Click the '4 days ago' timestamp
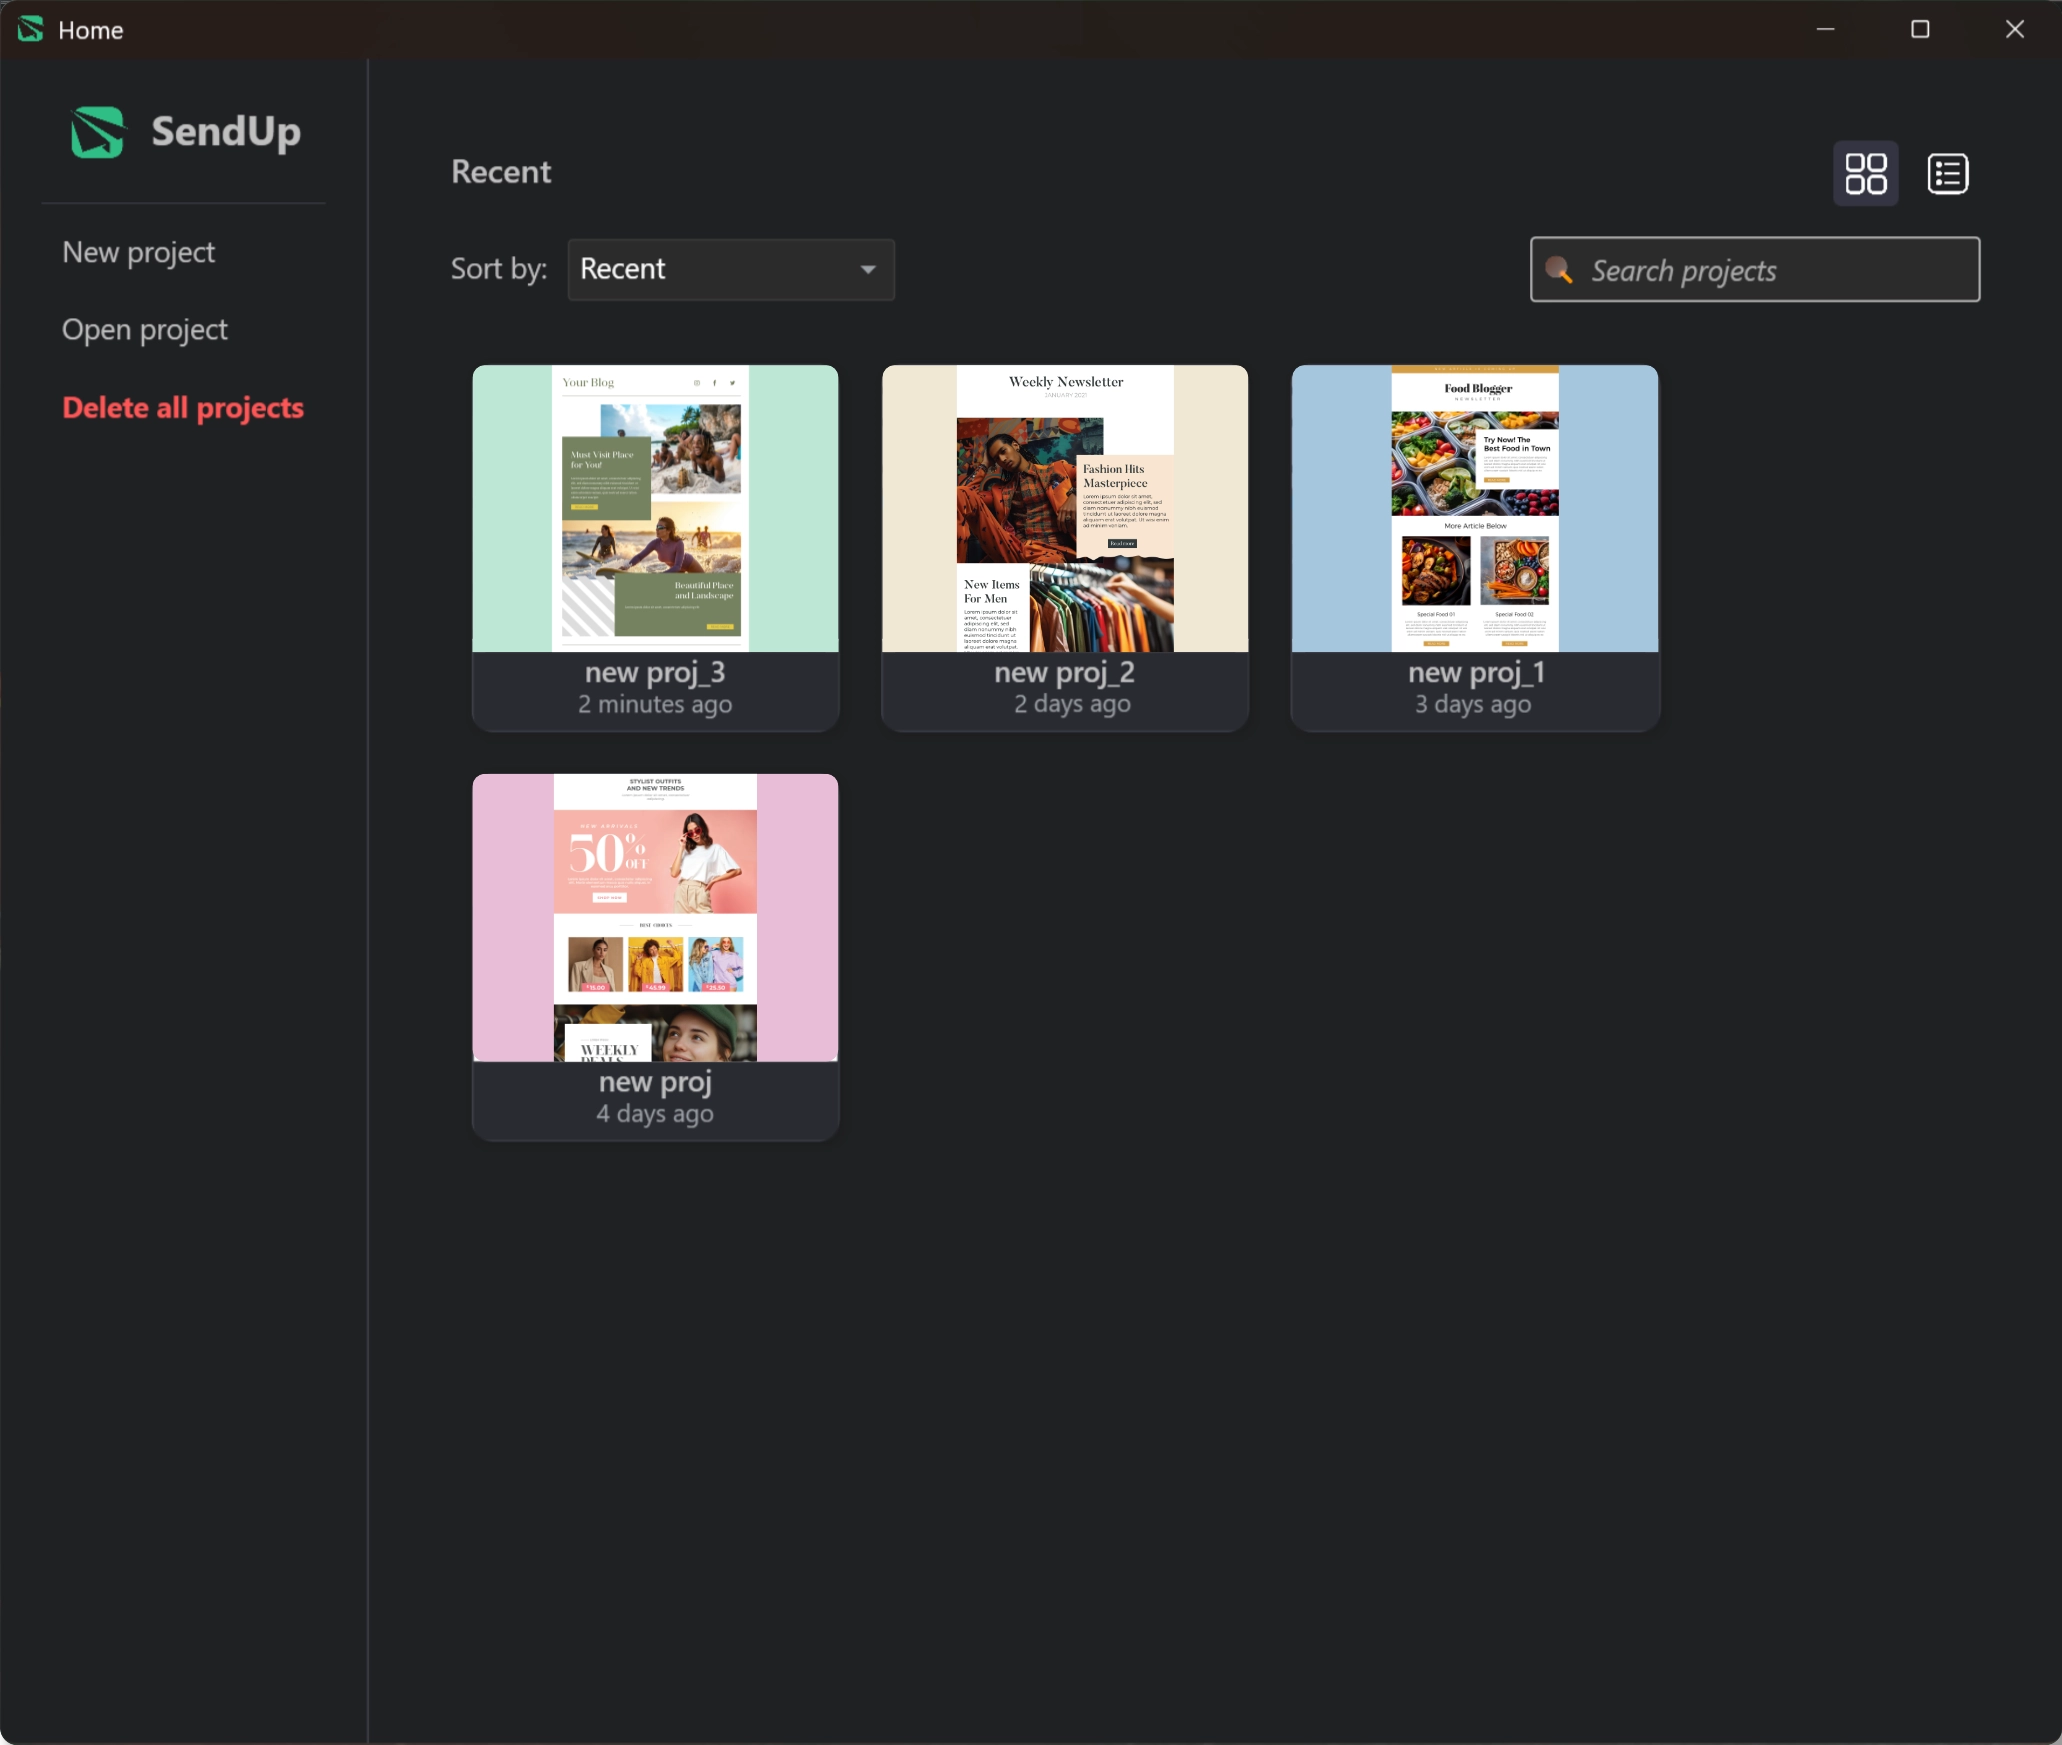The height and width of the screenshot is (1745, 2062). tap(655, 1113)
